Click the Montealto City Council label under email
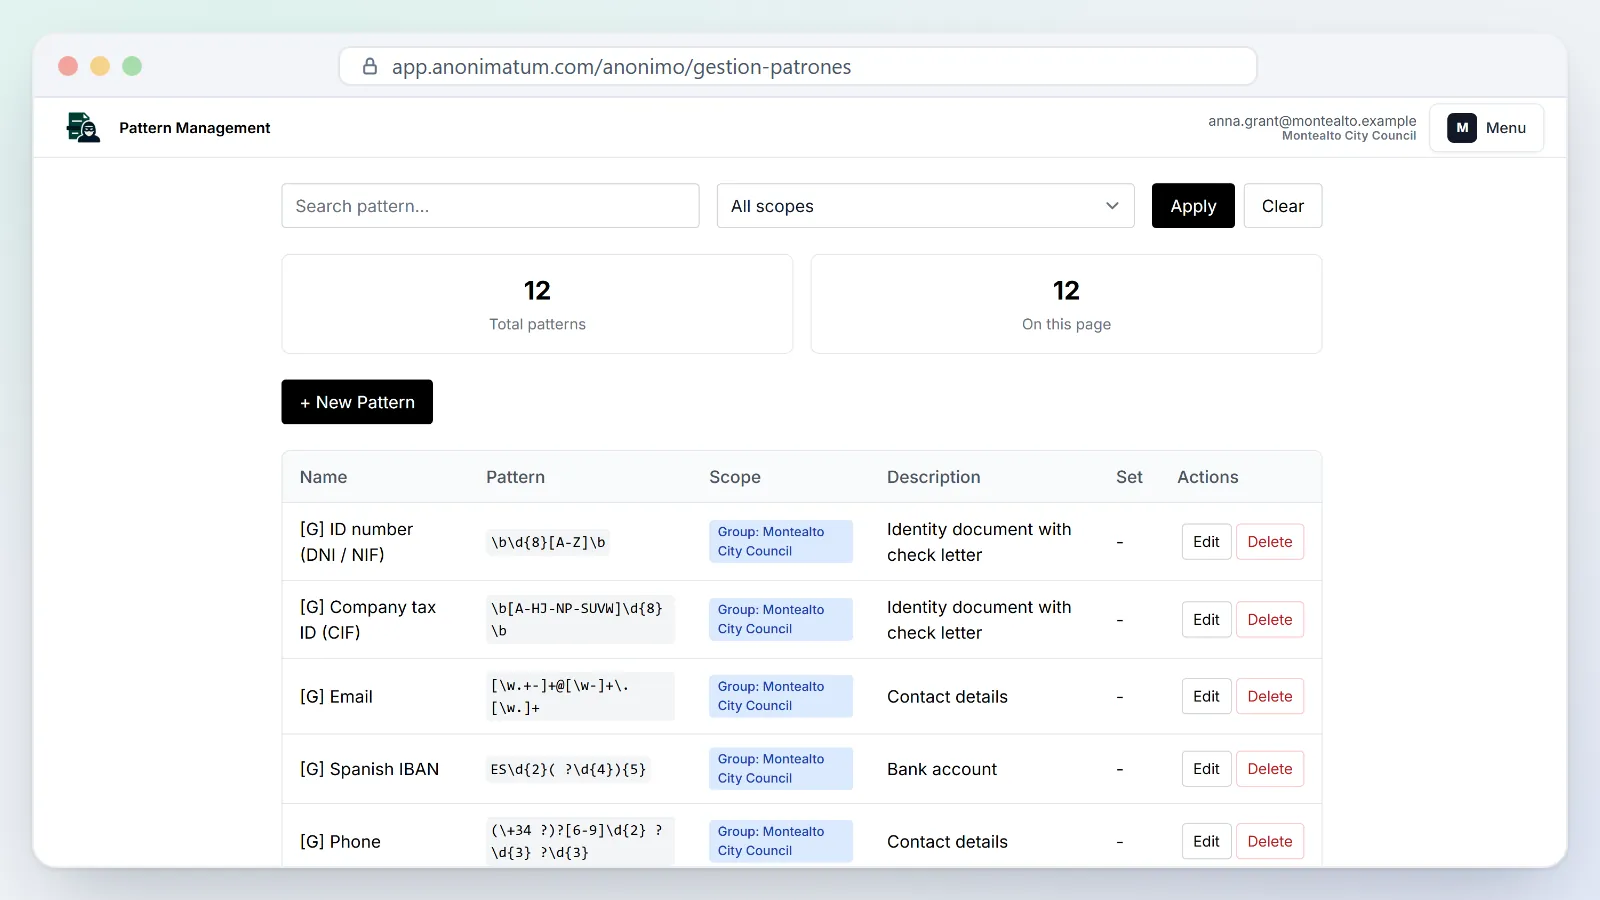 [x=1349, y=136]
